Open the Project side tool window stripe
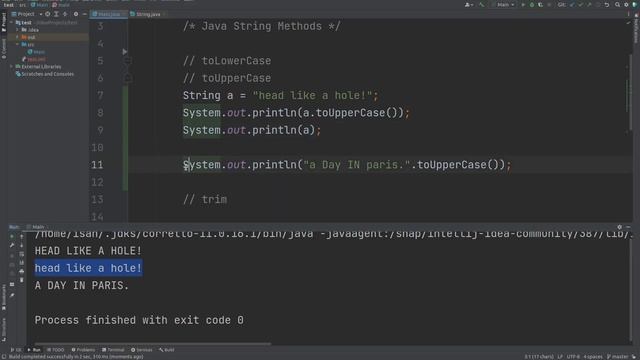Screen dimensions: 640x360 click(4, 22)
